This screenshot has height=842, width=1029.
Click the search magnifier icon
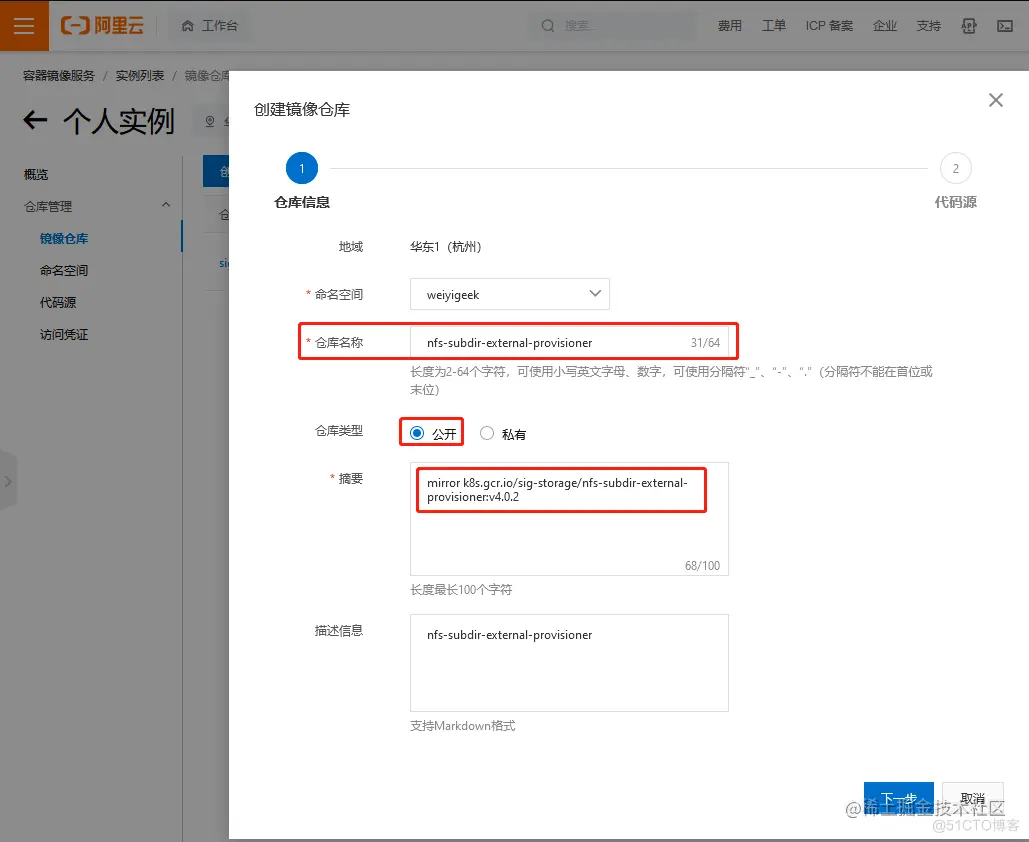547,26
